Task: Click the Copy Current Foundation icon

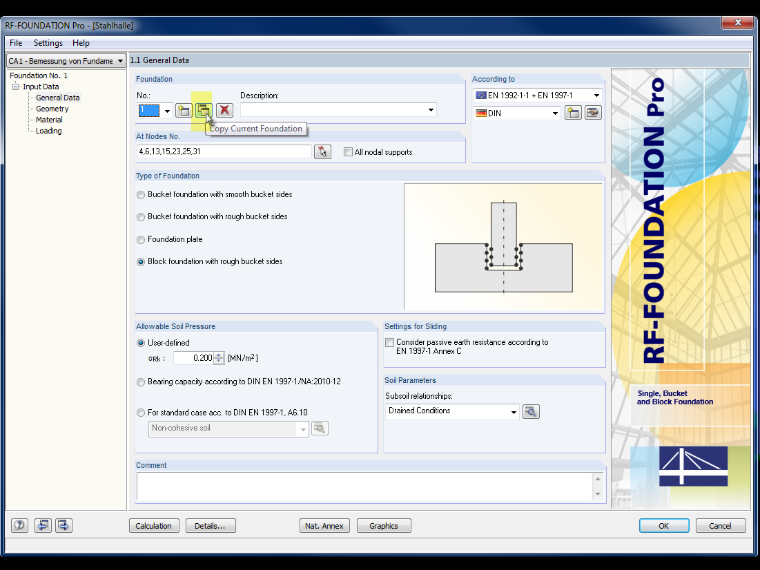Action: (204, 111)
